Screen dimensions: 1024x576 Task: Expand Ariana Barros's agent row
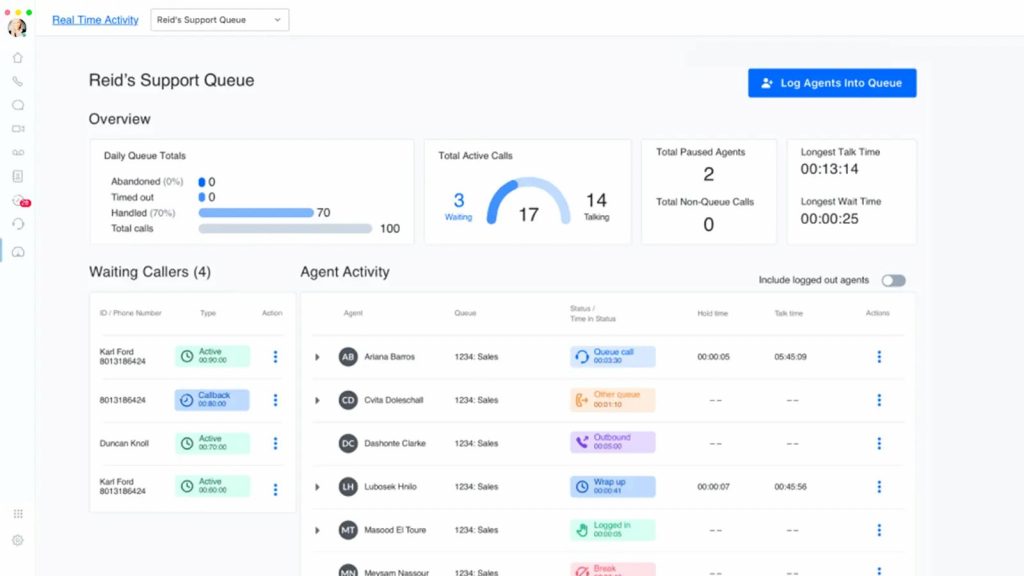[x=317, y=356]
